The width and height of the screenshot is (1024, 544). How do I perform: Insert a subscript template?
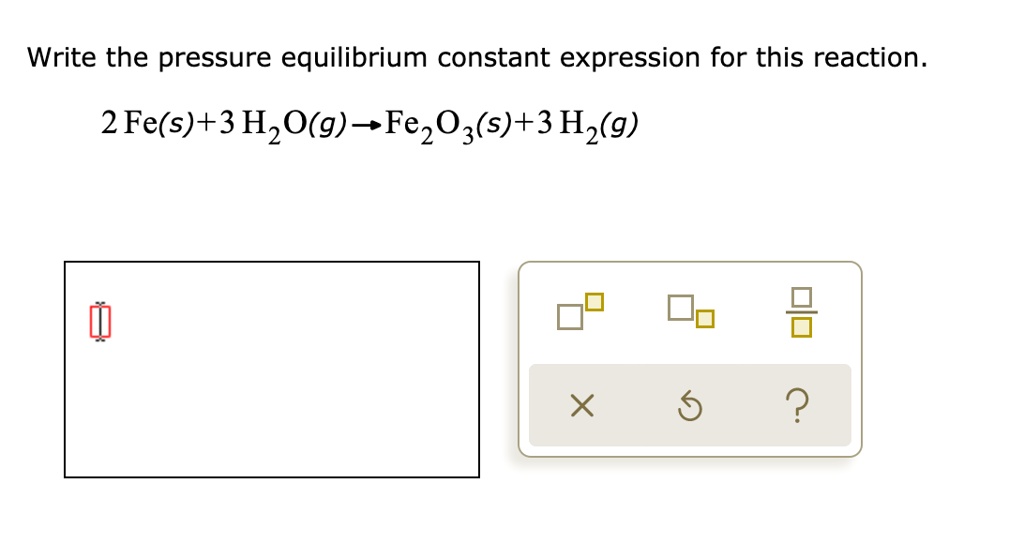tap(692, 311)
